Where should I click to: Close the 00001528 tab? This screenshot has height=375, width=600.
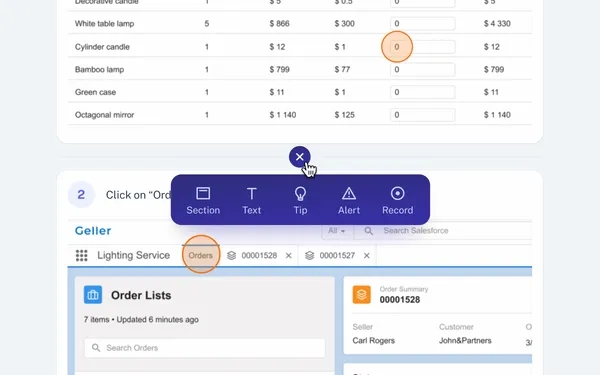click(289, 255)
